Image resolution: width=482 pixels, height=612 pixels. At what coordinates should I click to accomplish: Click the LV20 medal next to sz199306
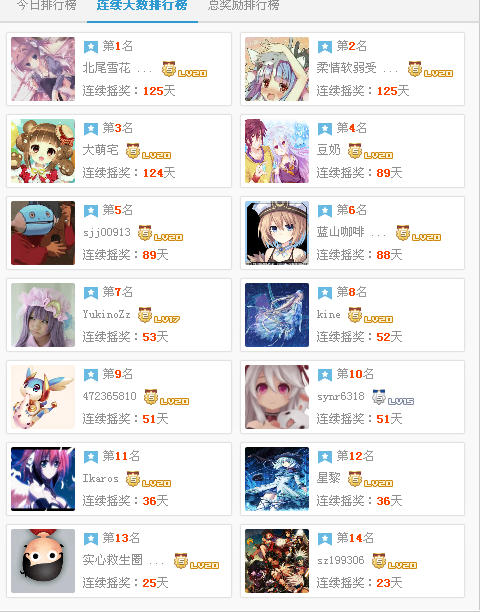(394, 561)
